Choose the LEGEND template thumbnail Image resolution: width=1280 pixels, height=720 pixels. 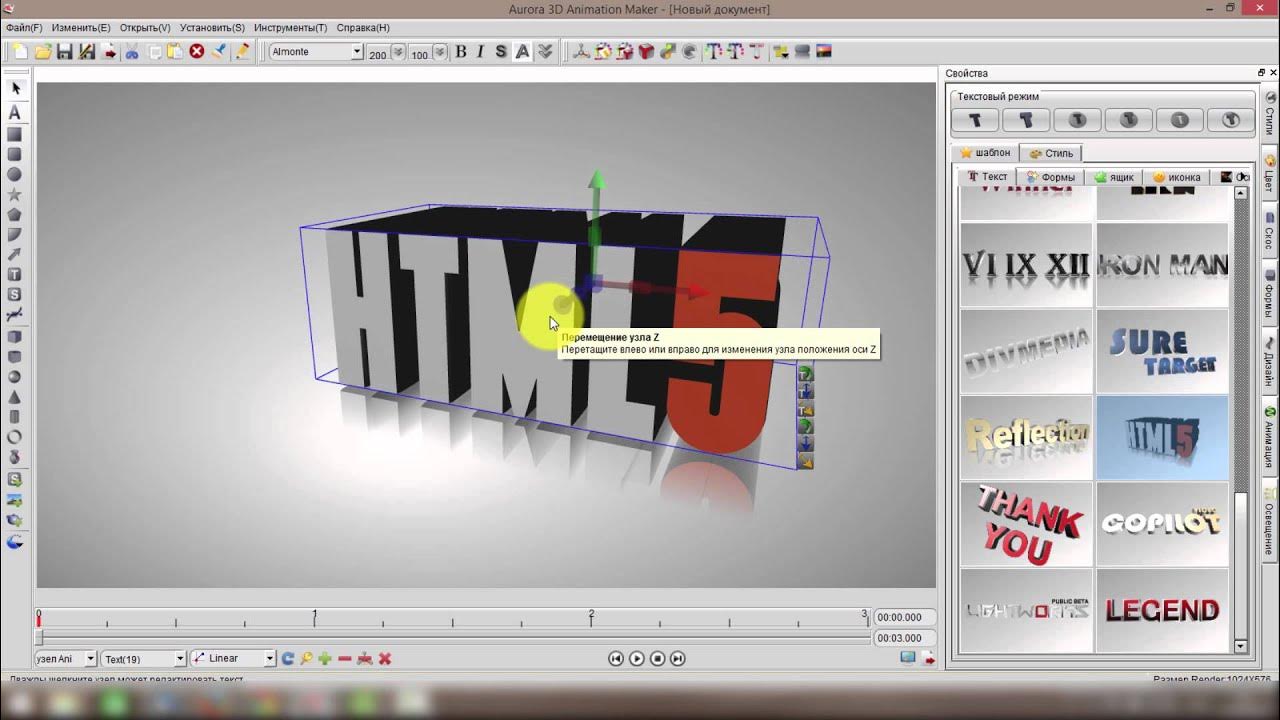coord(1162,610)
